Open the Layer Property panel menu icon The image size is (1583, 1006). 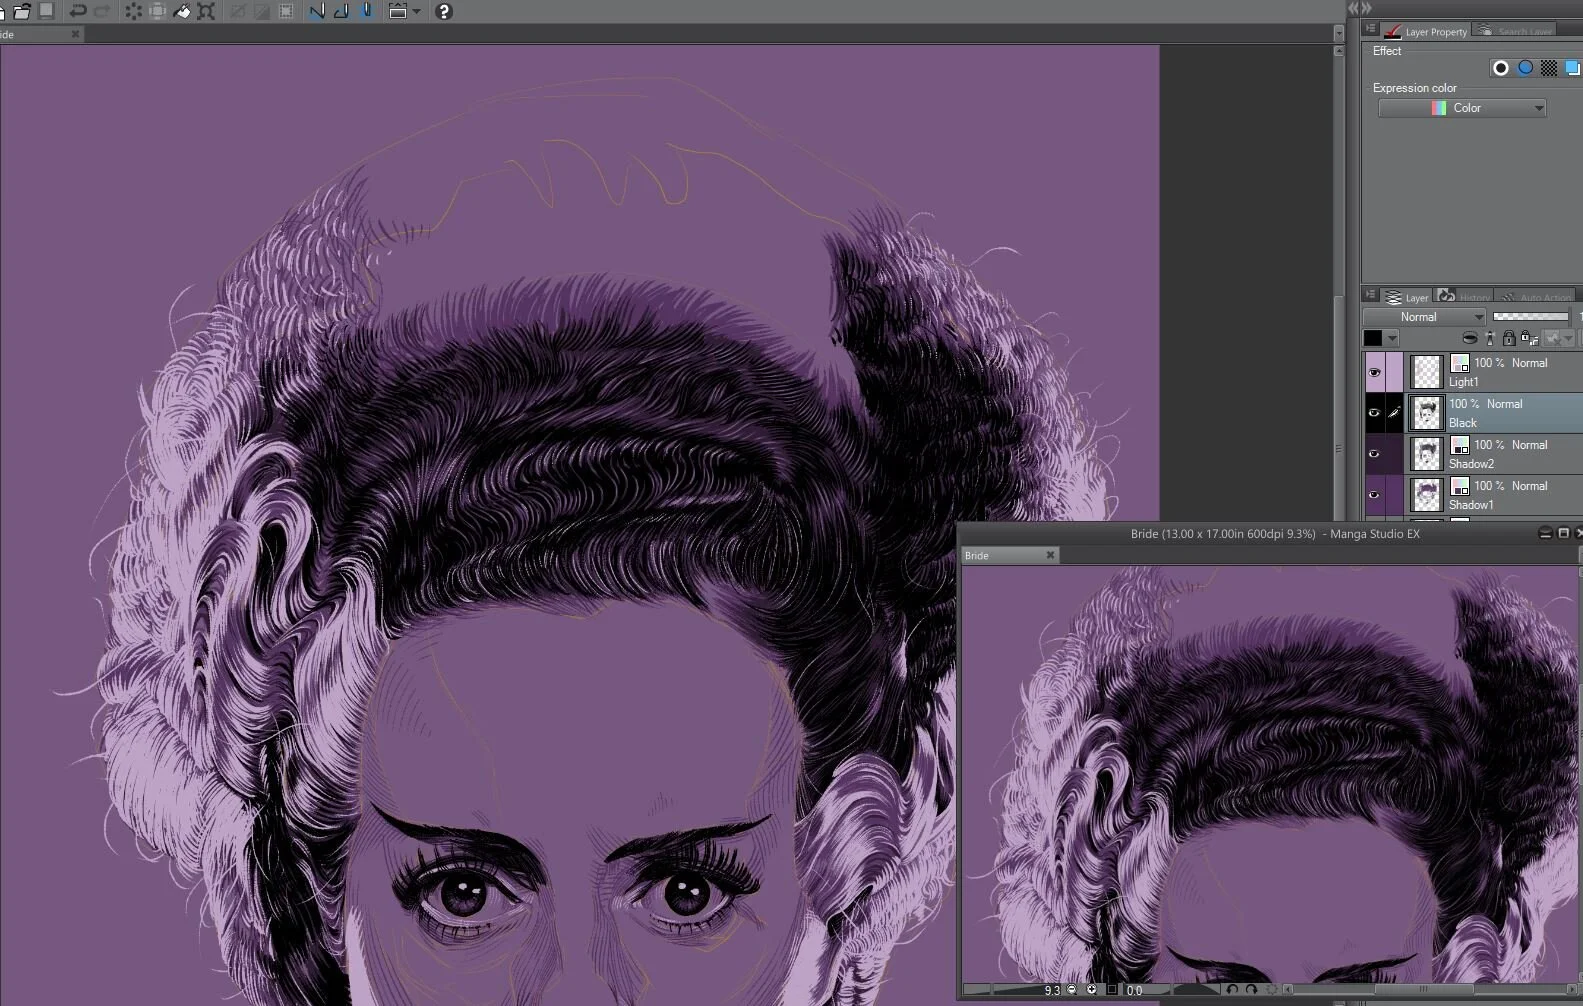(1371, 30)
